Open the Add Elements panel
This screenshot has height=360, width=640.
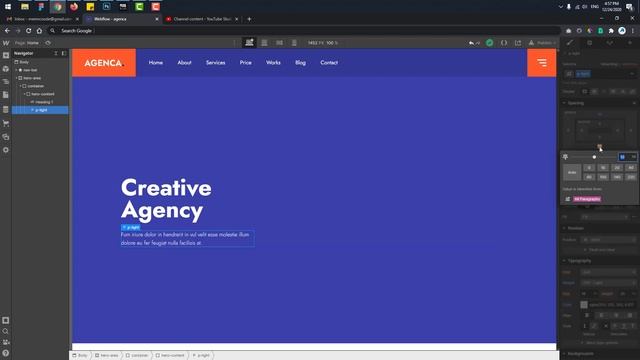pyautogui.click(x=6, y=56)
